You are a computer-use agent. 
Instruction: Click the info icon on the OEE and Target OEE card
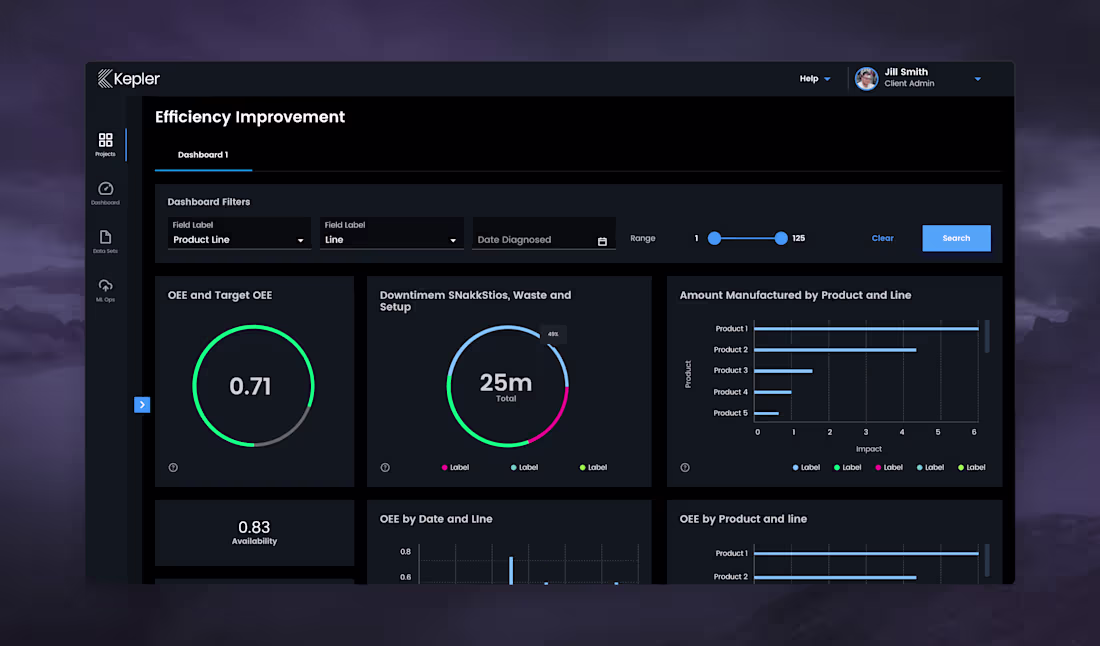click(173, 467)
